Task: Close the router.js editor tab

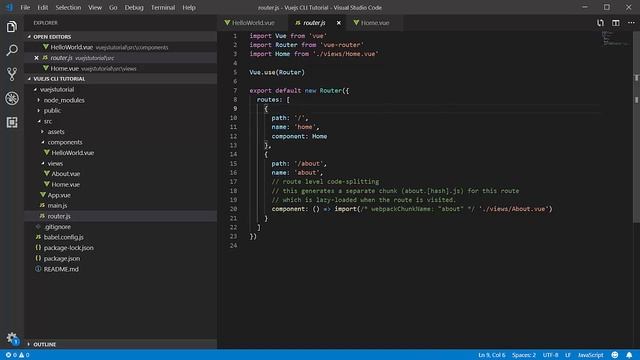Action: (x=338, y=23)
